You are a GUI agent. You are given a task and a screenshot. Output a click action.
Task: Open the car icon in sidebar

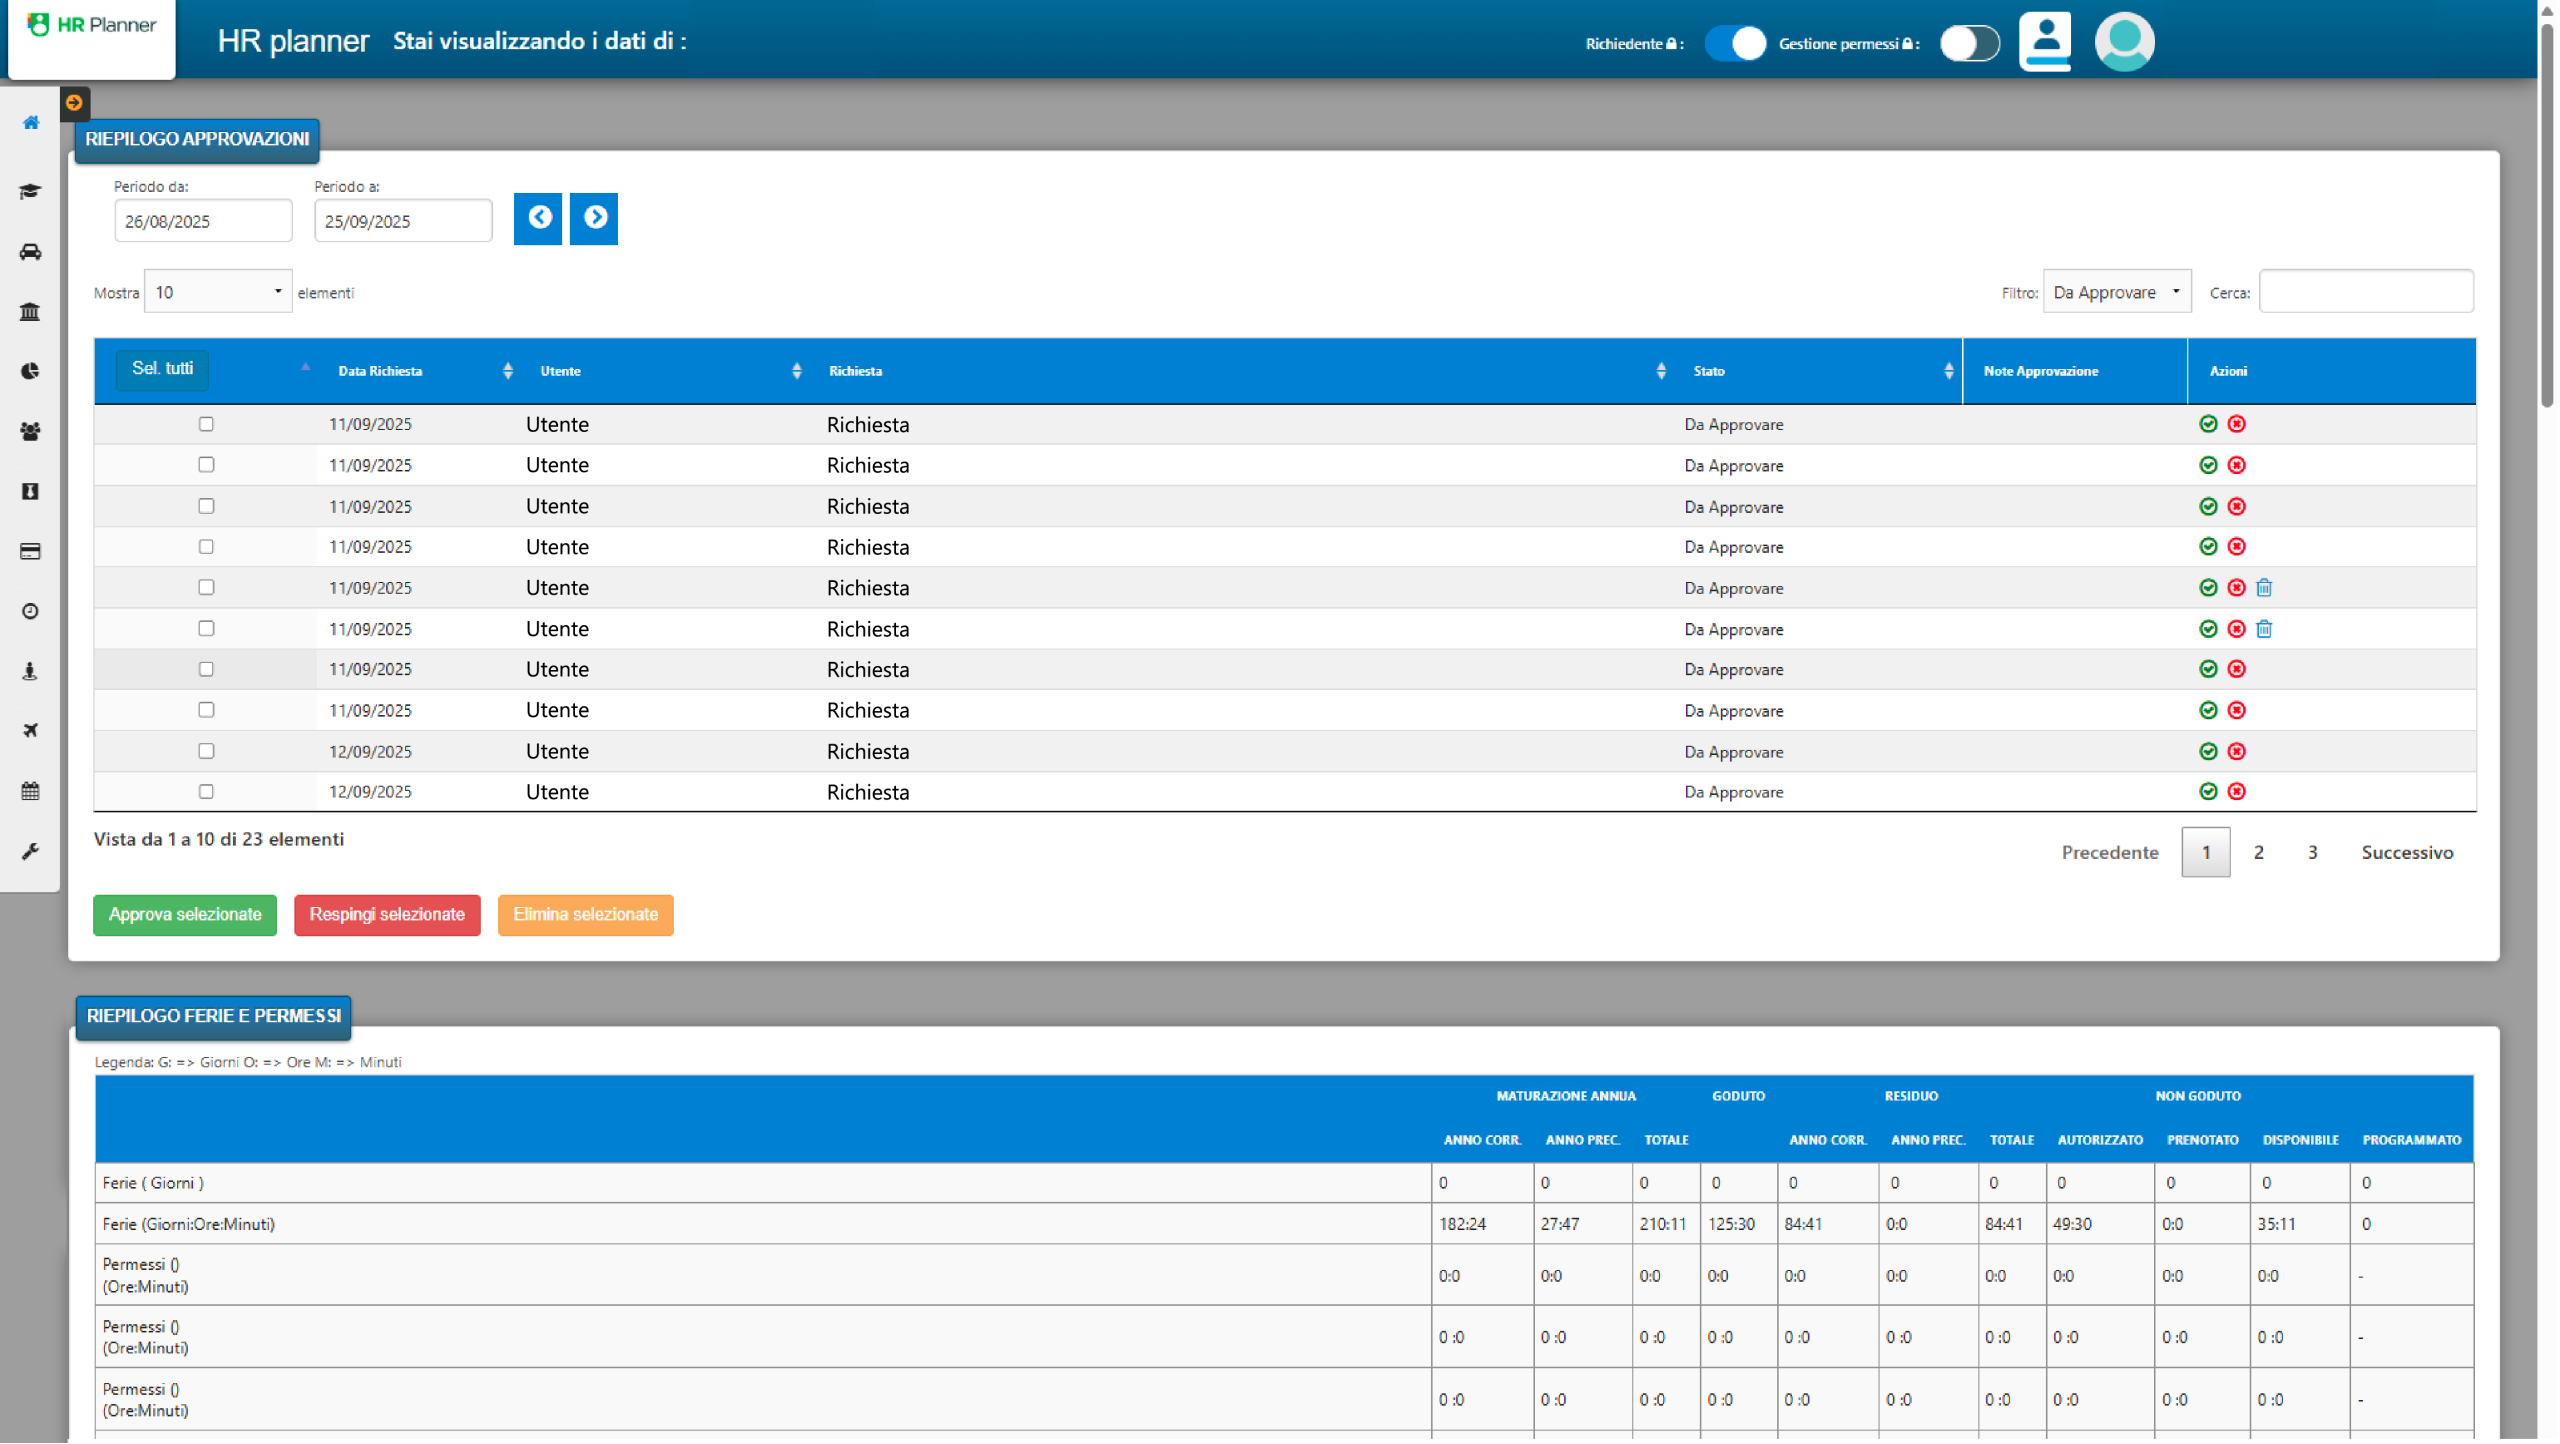30,251
